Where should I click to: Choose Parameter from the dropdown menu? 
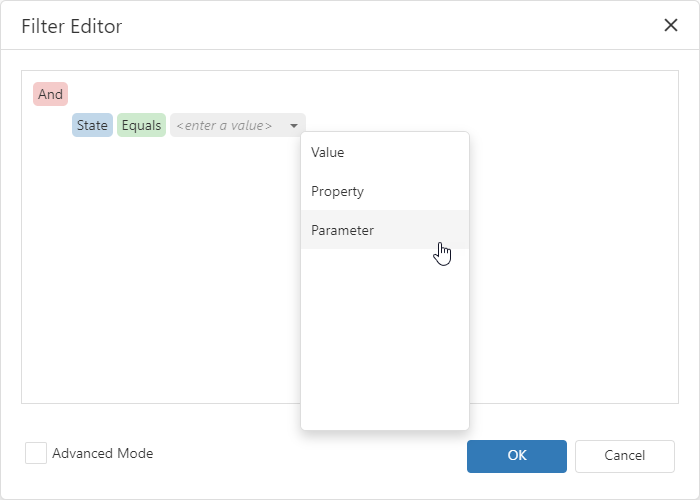[x=385, y=230]
